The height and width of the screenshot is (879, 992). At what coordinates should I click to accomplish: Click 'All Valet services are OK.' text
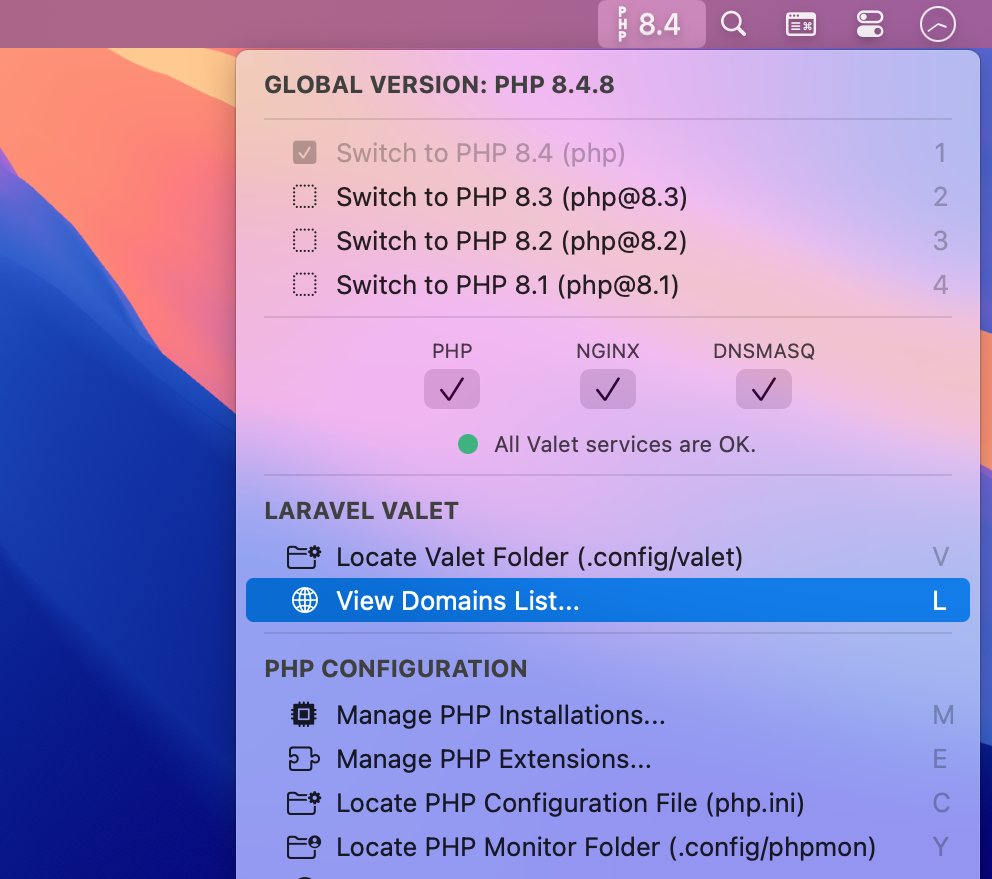[x=625, y=444]
